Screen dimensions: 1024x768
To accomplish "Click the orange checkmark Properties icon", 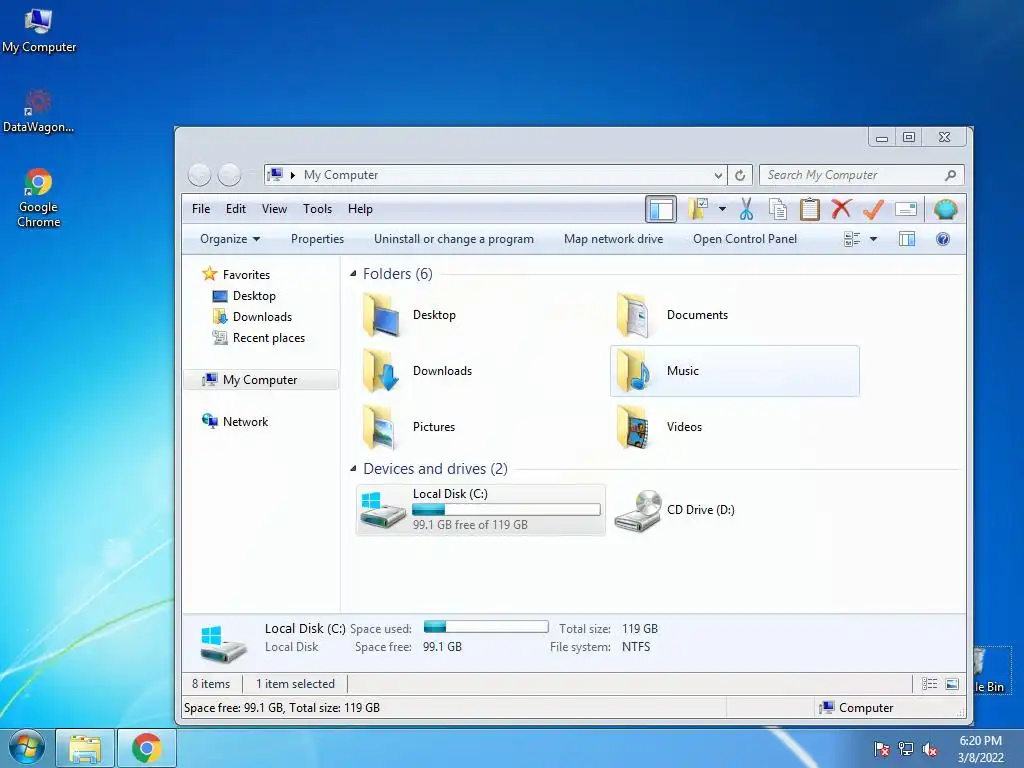I will [873, 209].
